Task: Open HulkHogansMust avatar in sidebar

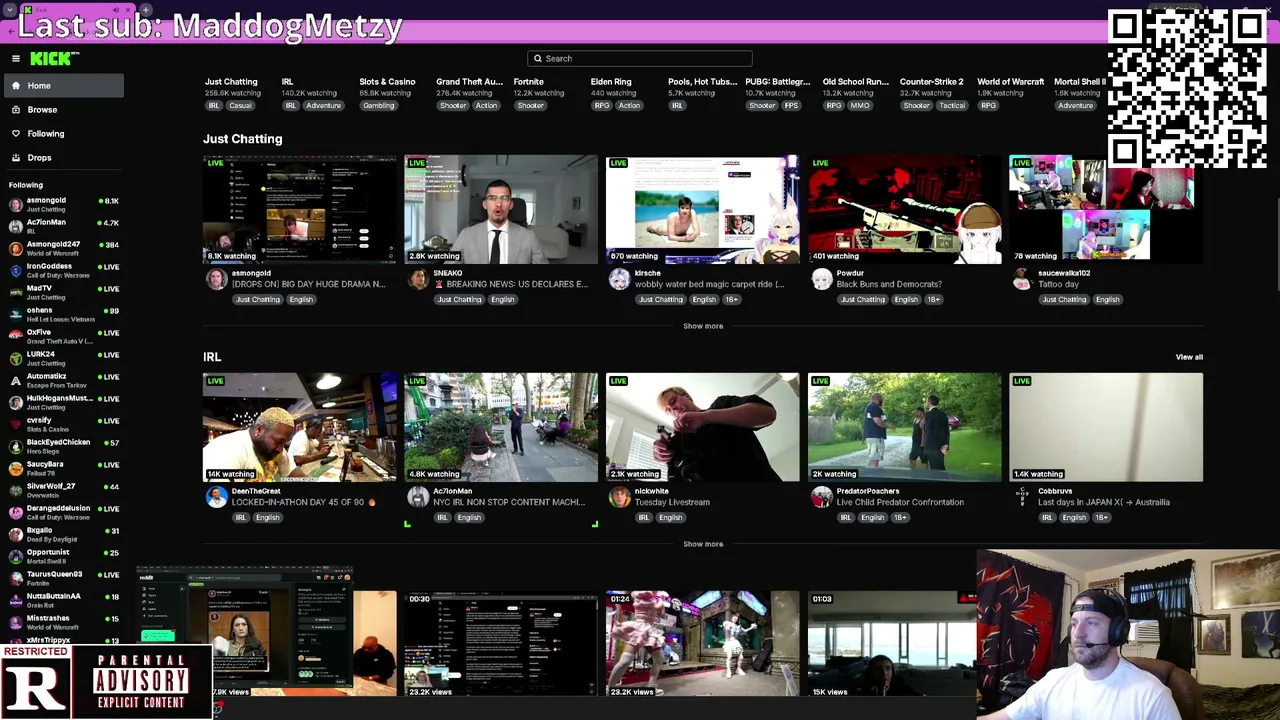Action: (15, 403)
